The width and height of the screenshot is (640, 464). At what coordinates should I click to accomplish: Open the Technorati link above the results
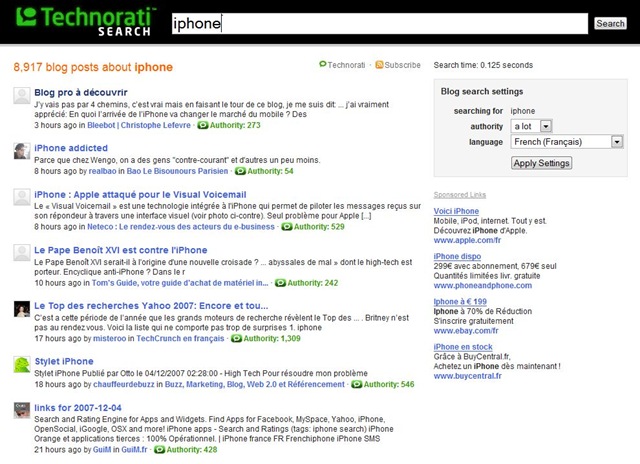[346, 65]
